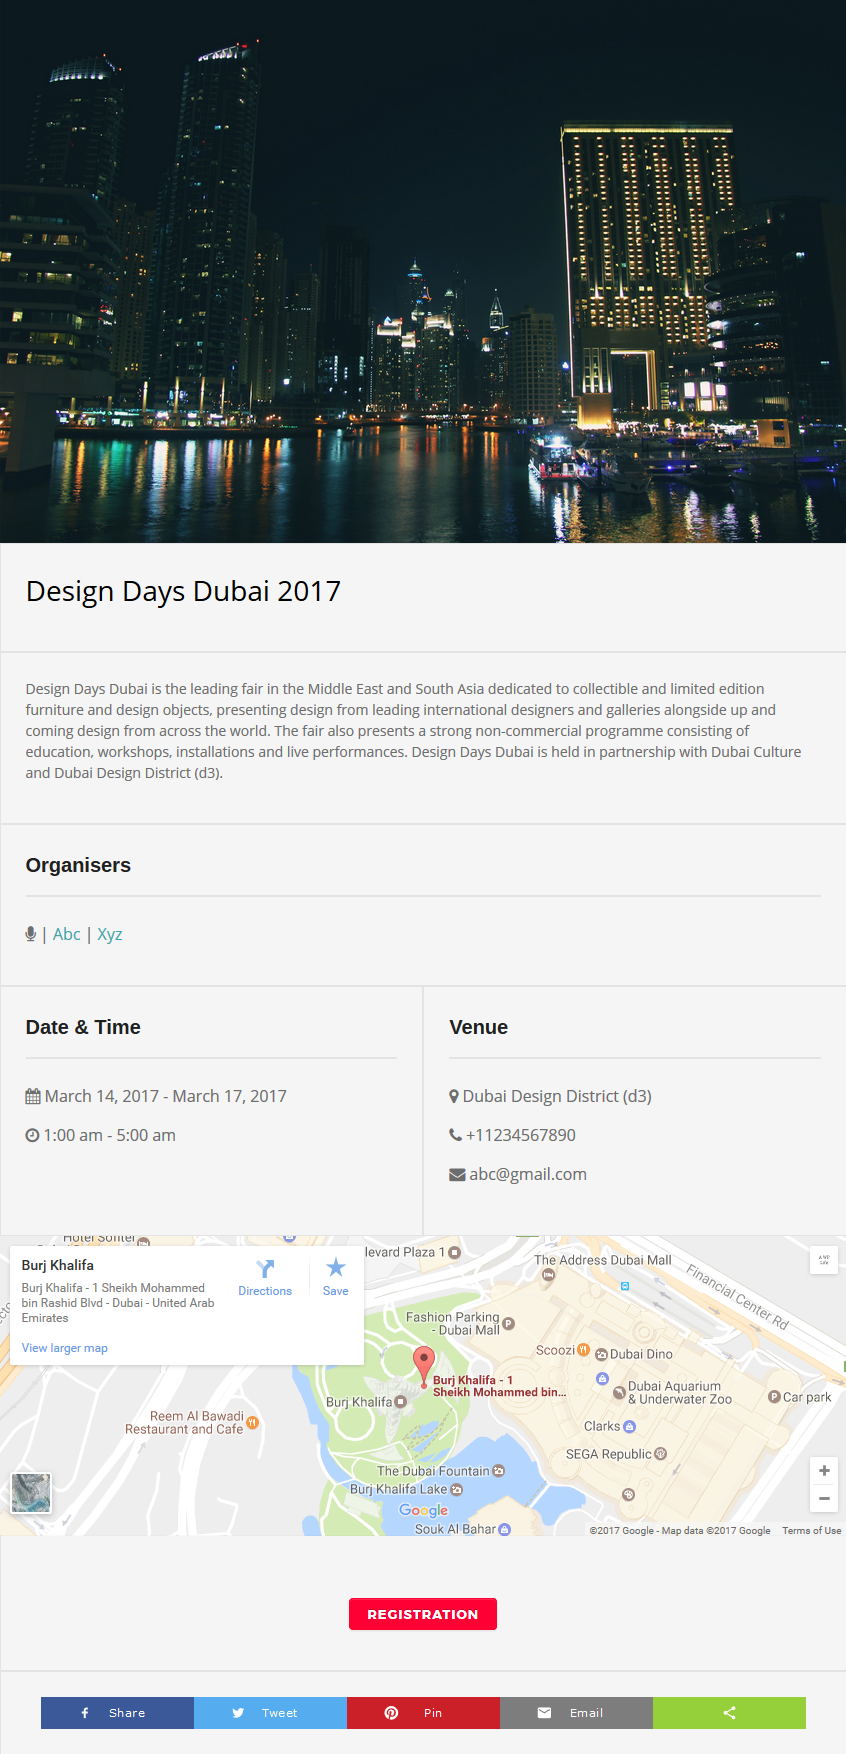Click the calendar icon next to March dates
This screenshot has height=1754, width=846.
(33, 1096)
